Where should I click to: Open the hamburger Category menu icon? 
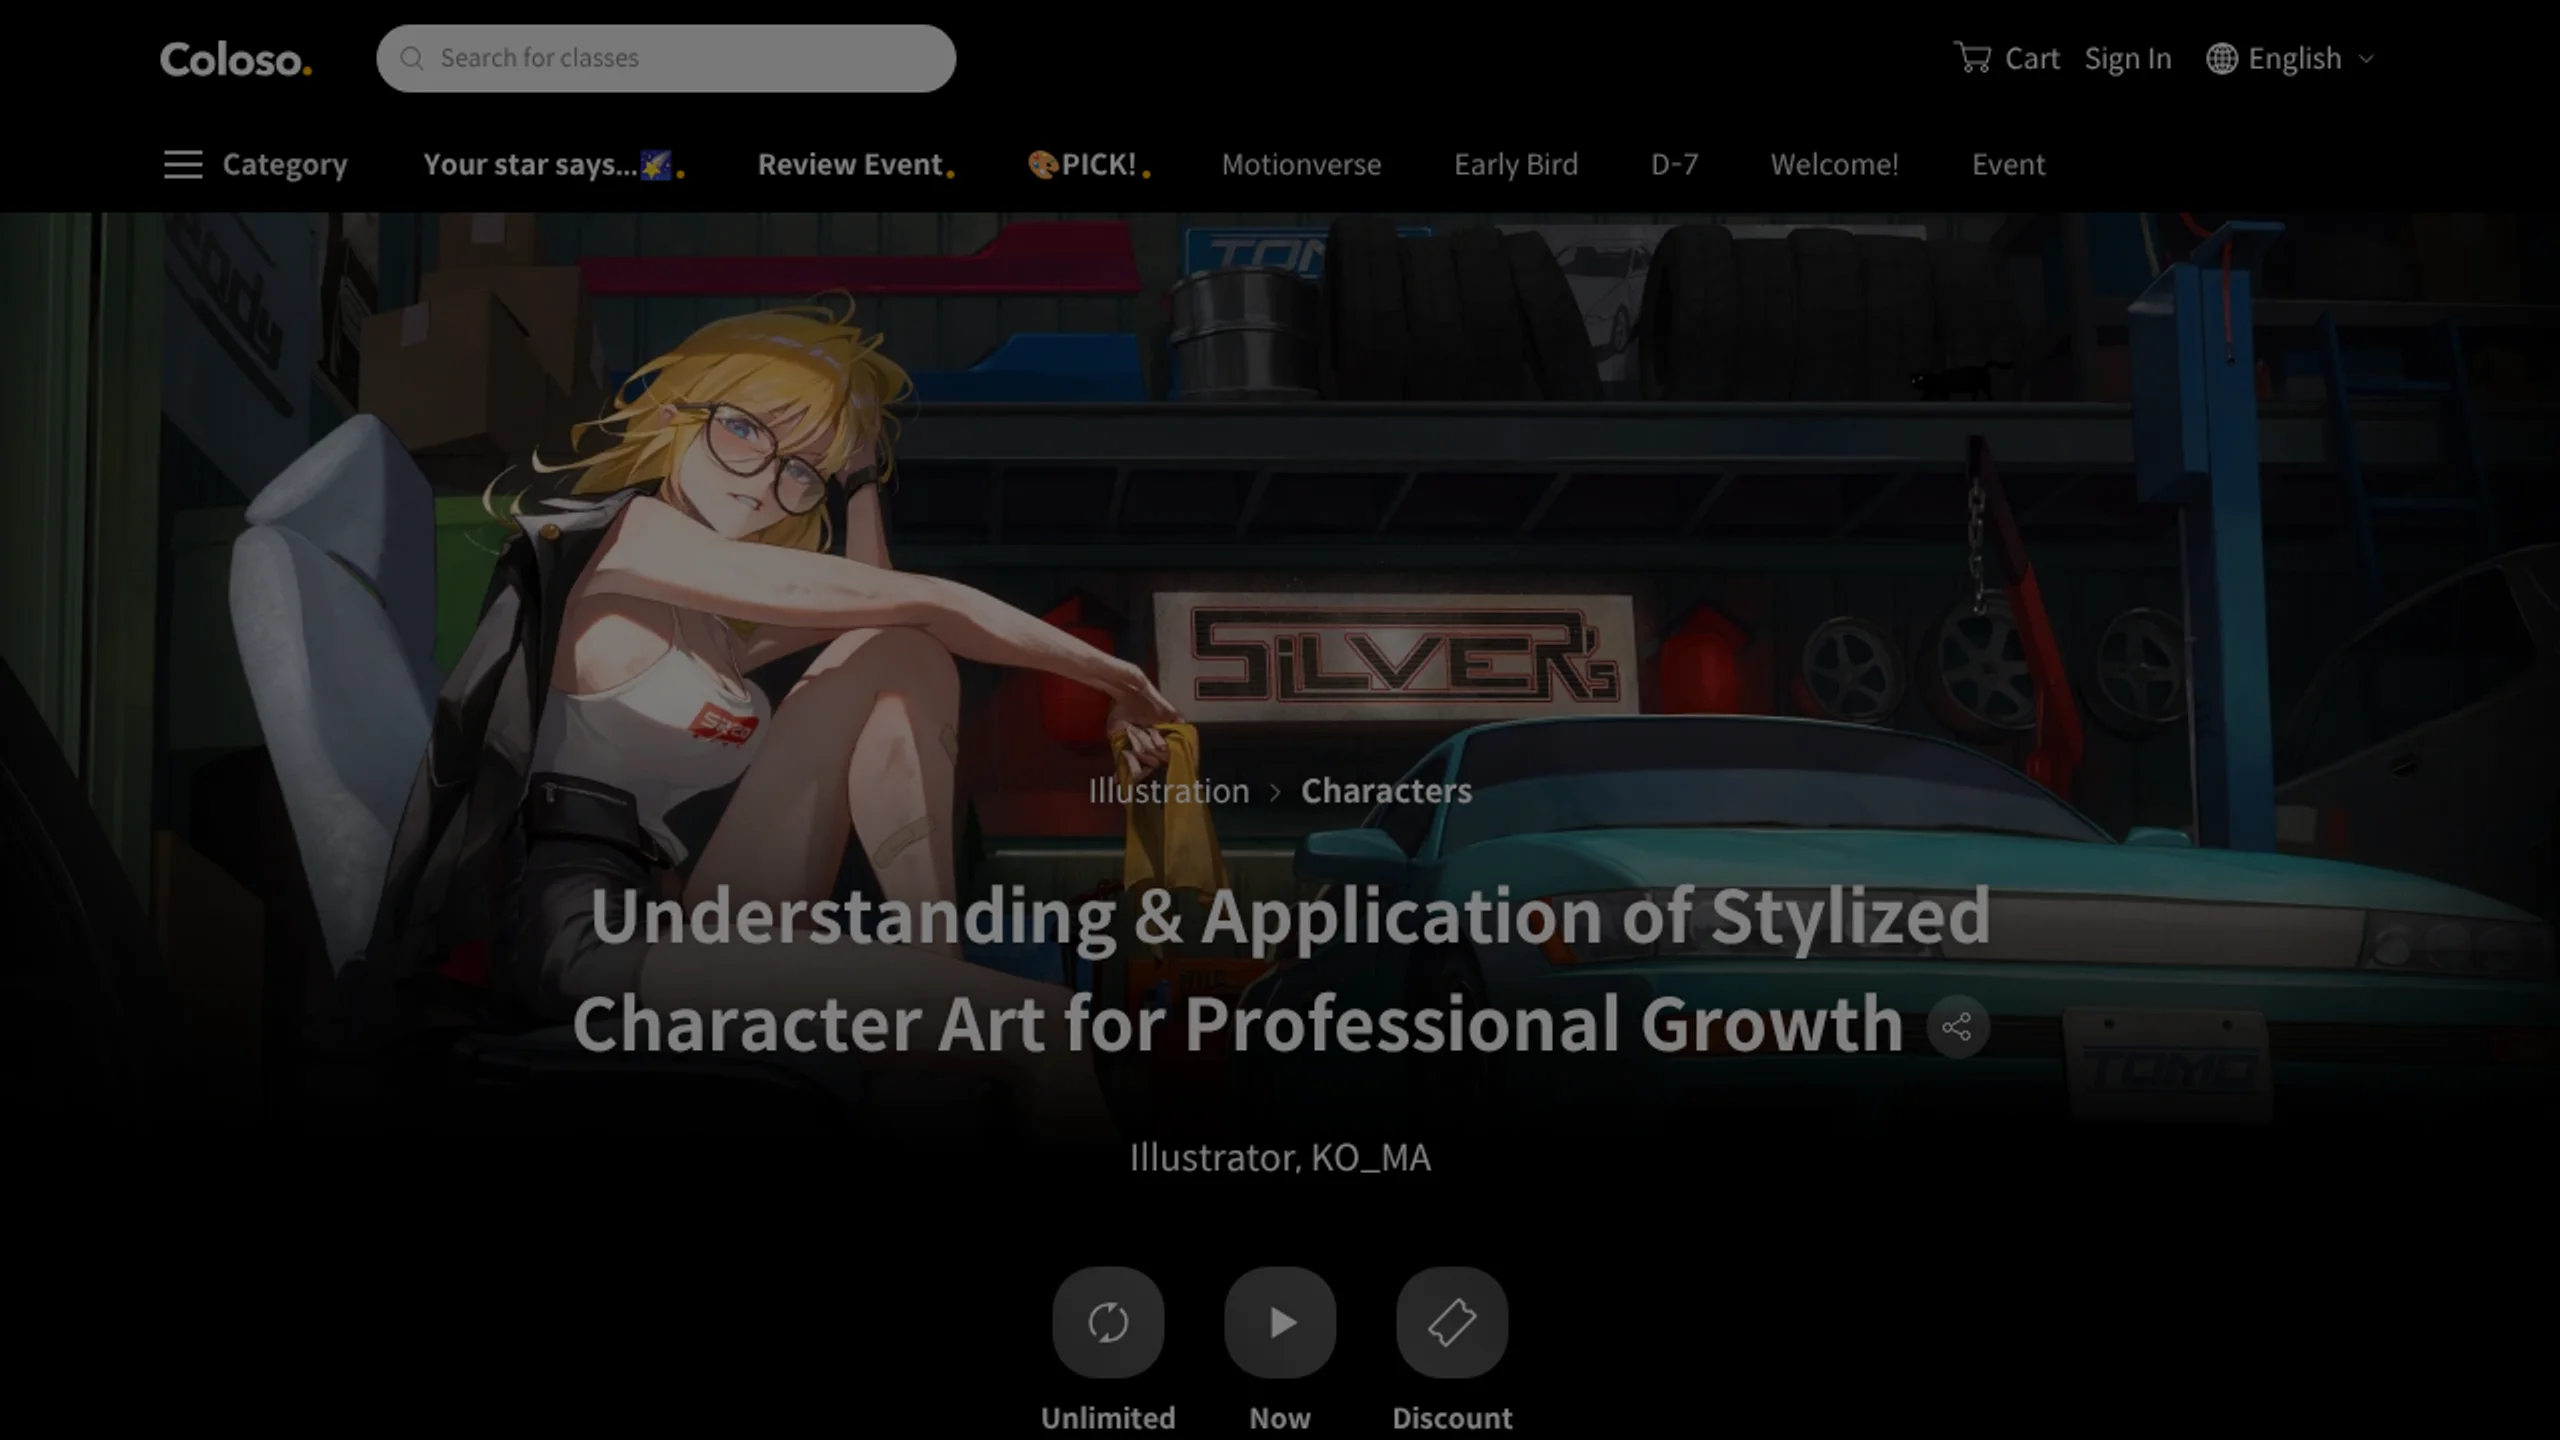click(183, 164)
